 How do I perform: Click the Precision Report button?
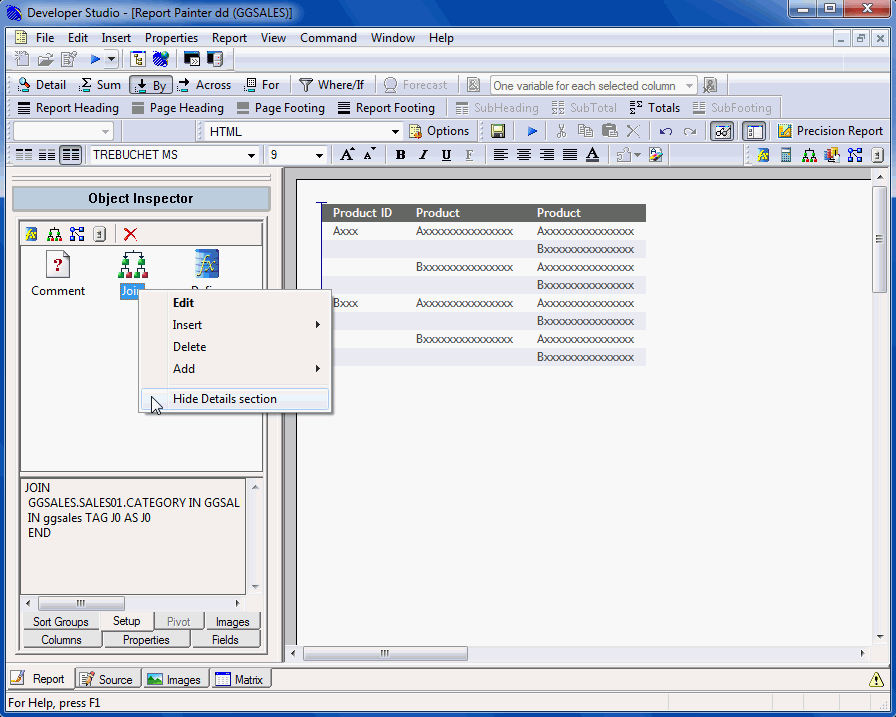[830, 131]
